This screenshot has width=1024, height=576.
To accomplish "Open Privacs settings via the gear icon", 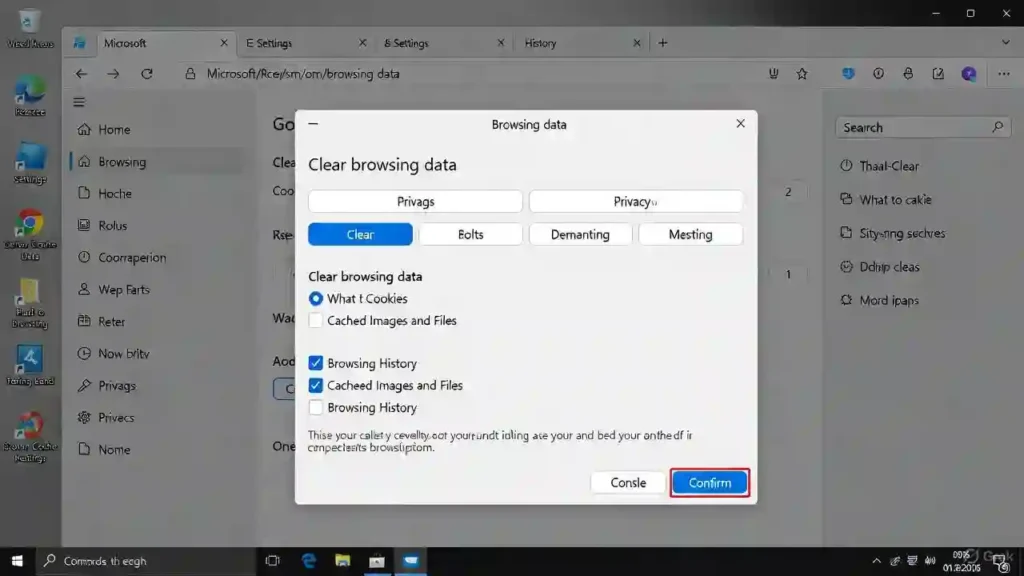I will [x=85, y=417].
